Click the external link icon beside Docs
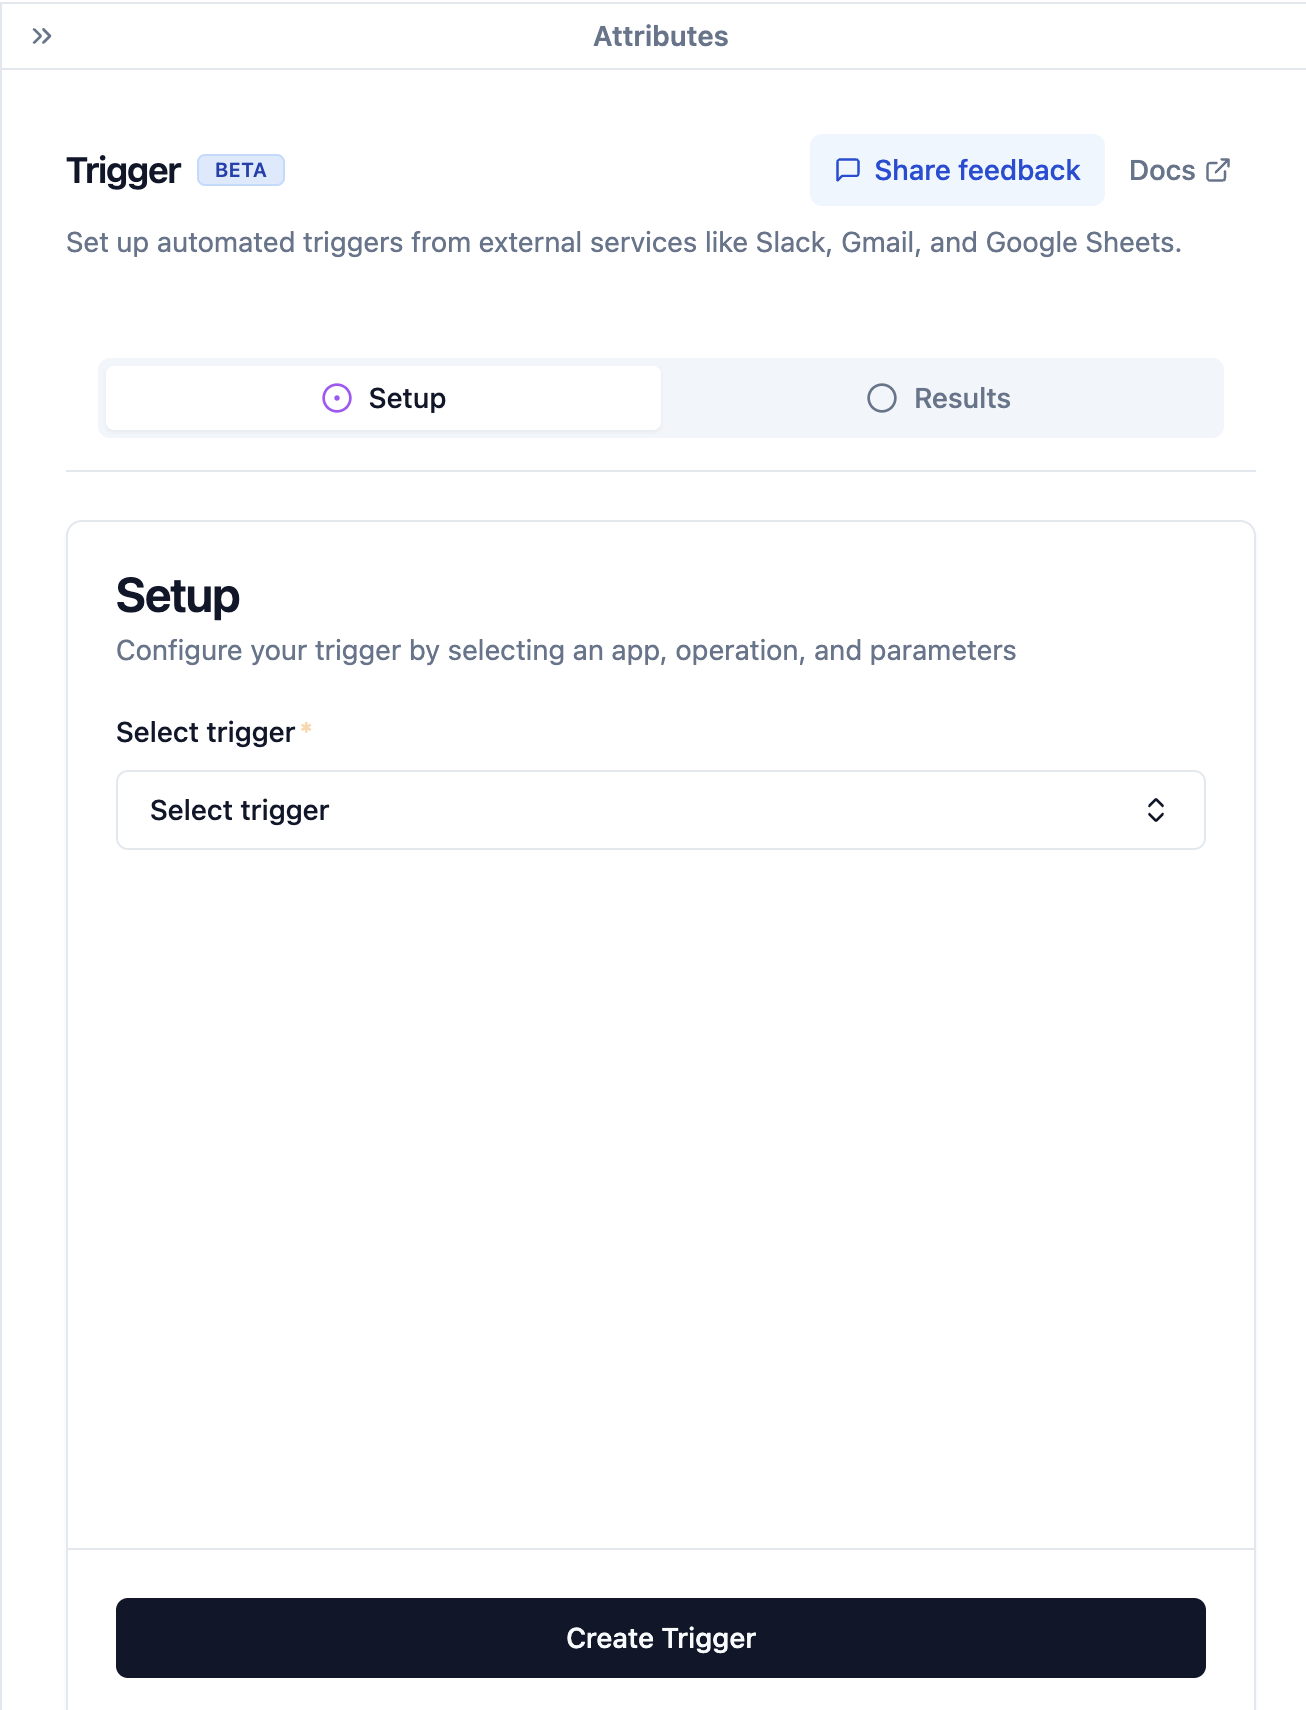1306x1710 pixels. pos(1217,170)
